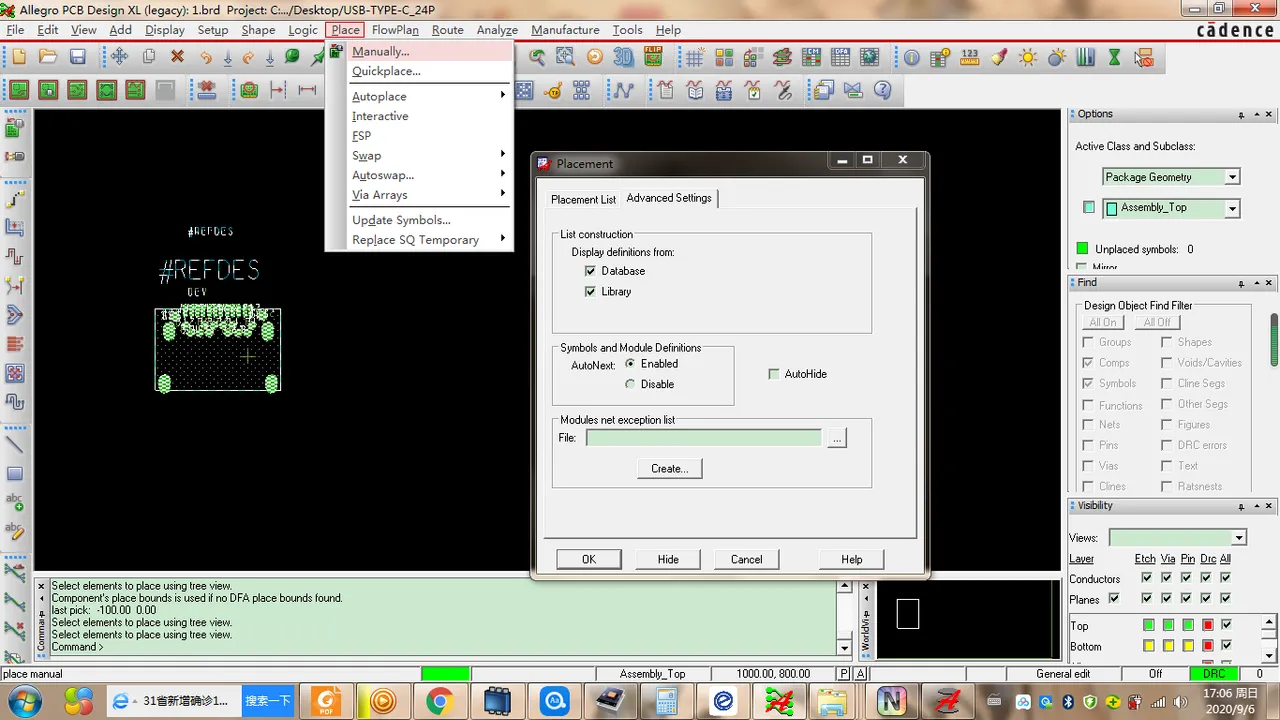Select AutoNext Disable radio button
1280x720 pixels.
click(x=630, y=384)
